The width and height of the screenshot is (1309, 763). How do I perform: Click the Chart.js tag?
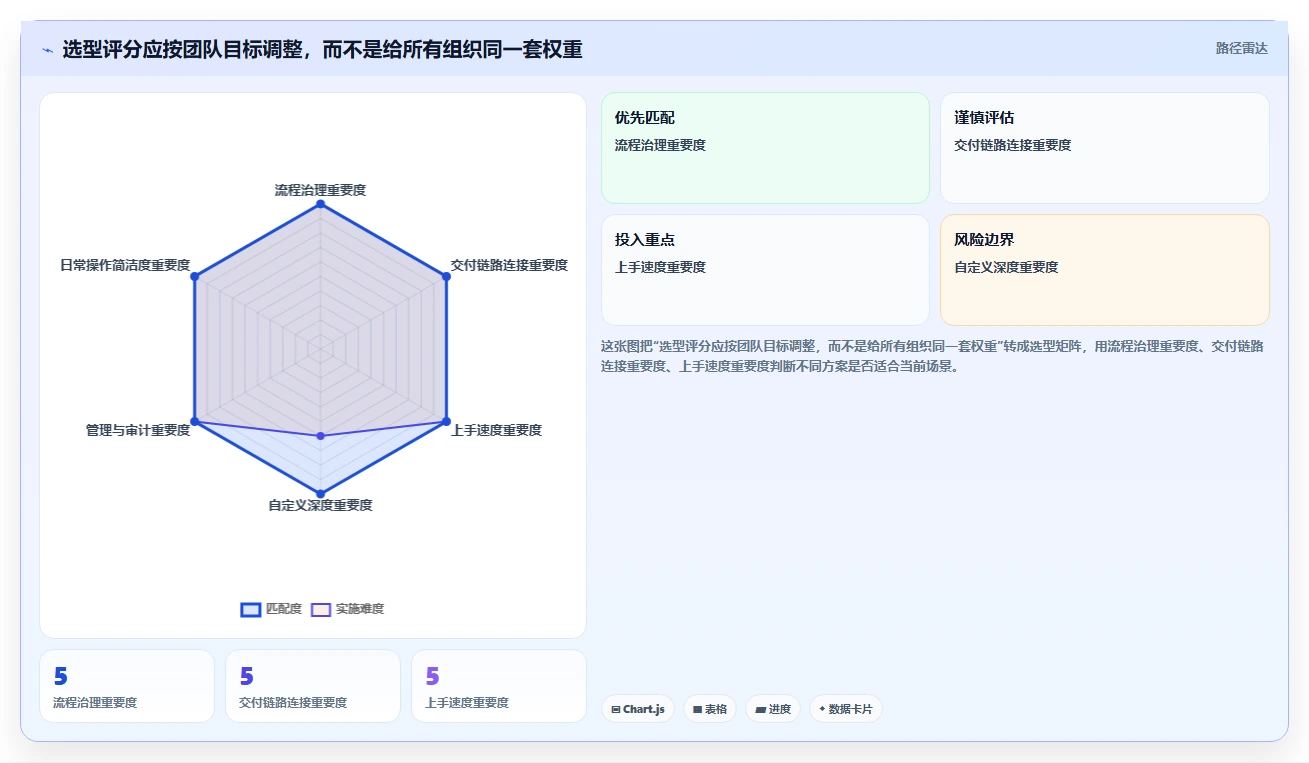[638, 709]
